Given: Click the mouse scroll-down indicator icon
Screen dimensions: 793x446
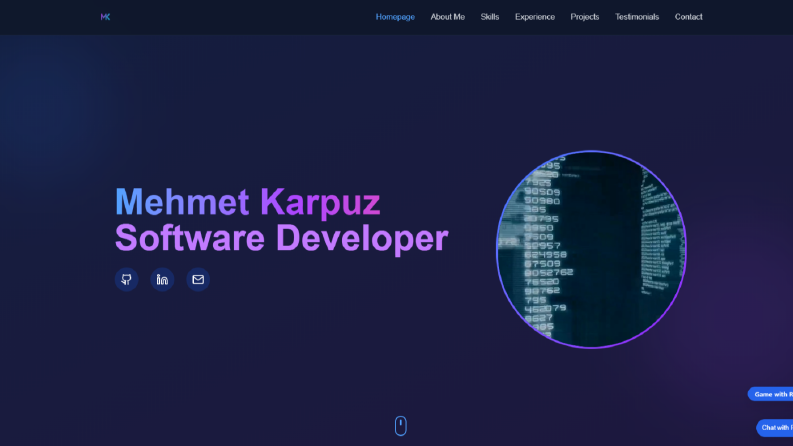Looking at the screenshot, I should 401,426.
